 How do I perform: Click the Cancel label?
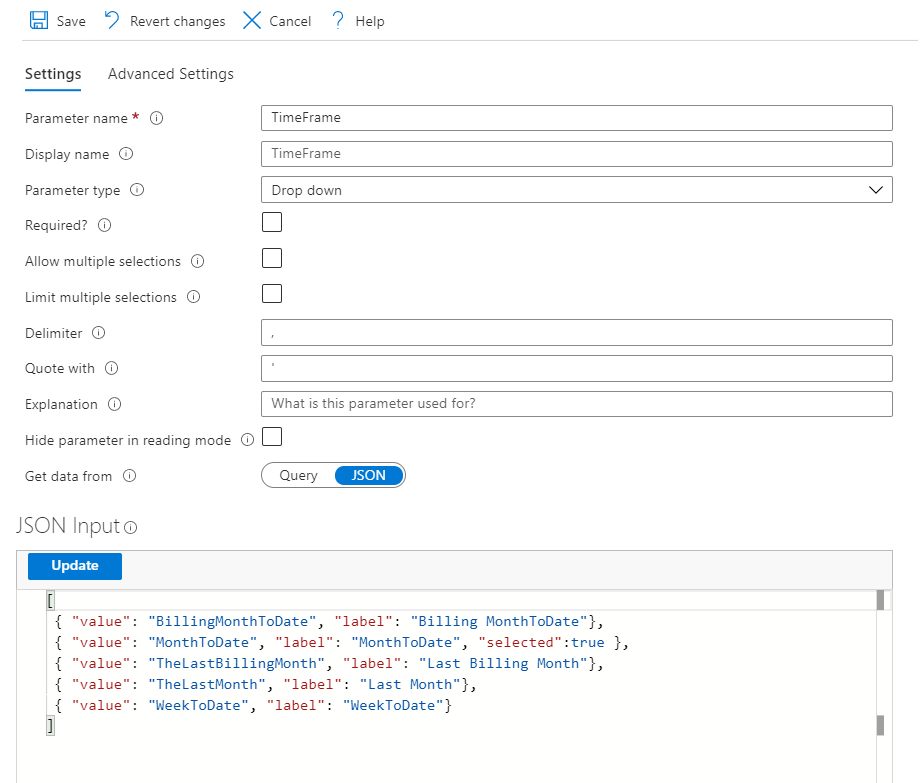290,21
